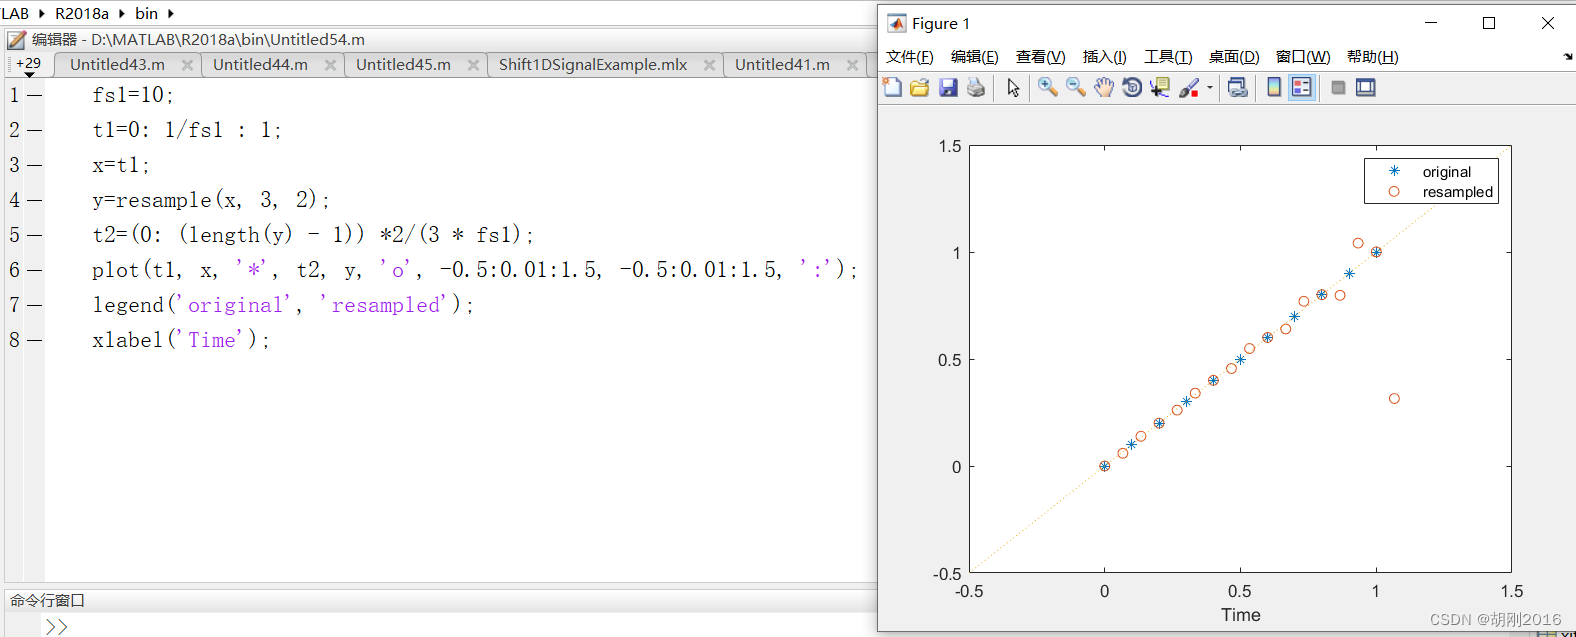The height and width of the screenshot is (637, 1576).
Task: Click the 命令行窗口 panel title
Action: 47,600
